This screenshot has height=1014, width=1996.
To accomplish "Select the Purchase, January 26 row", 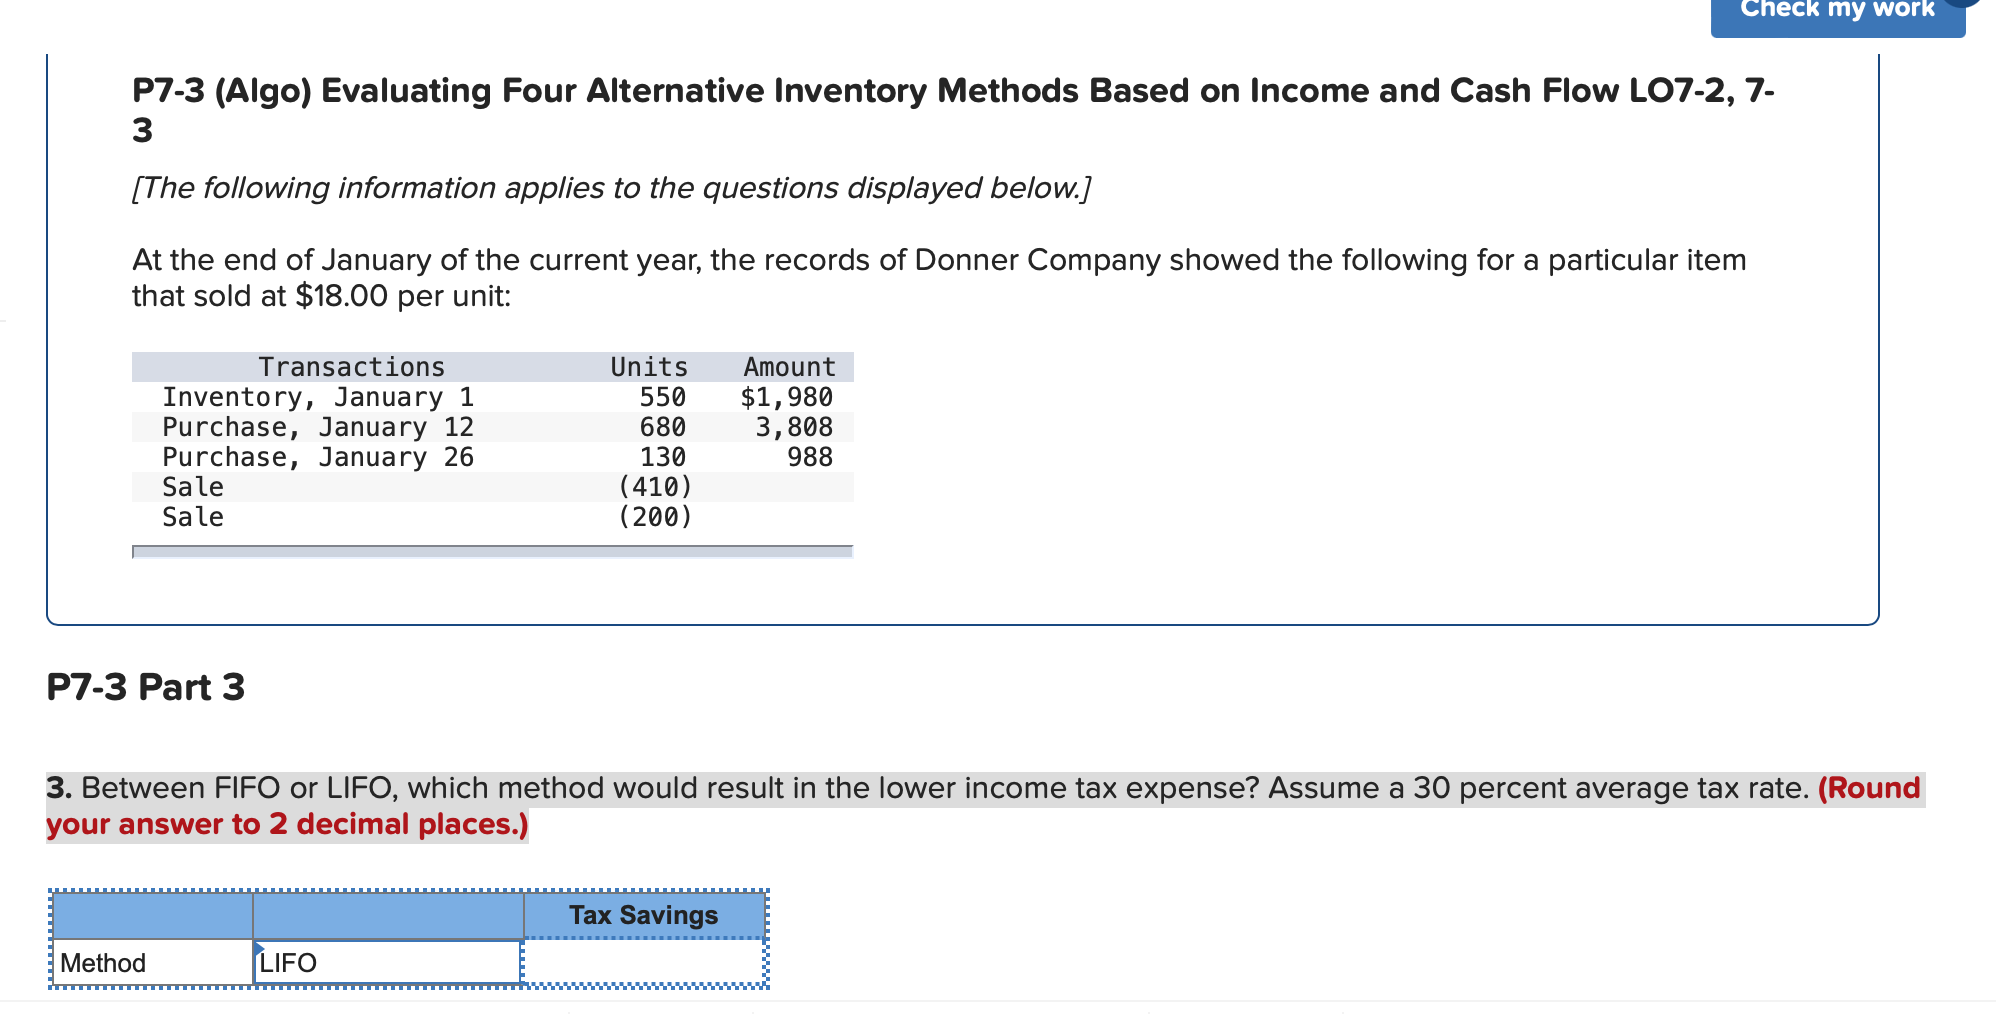I will click(x=318, y=457).
